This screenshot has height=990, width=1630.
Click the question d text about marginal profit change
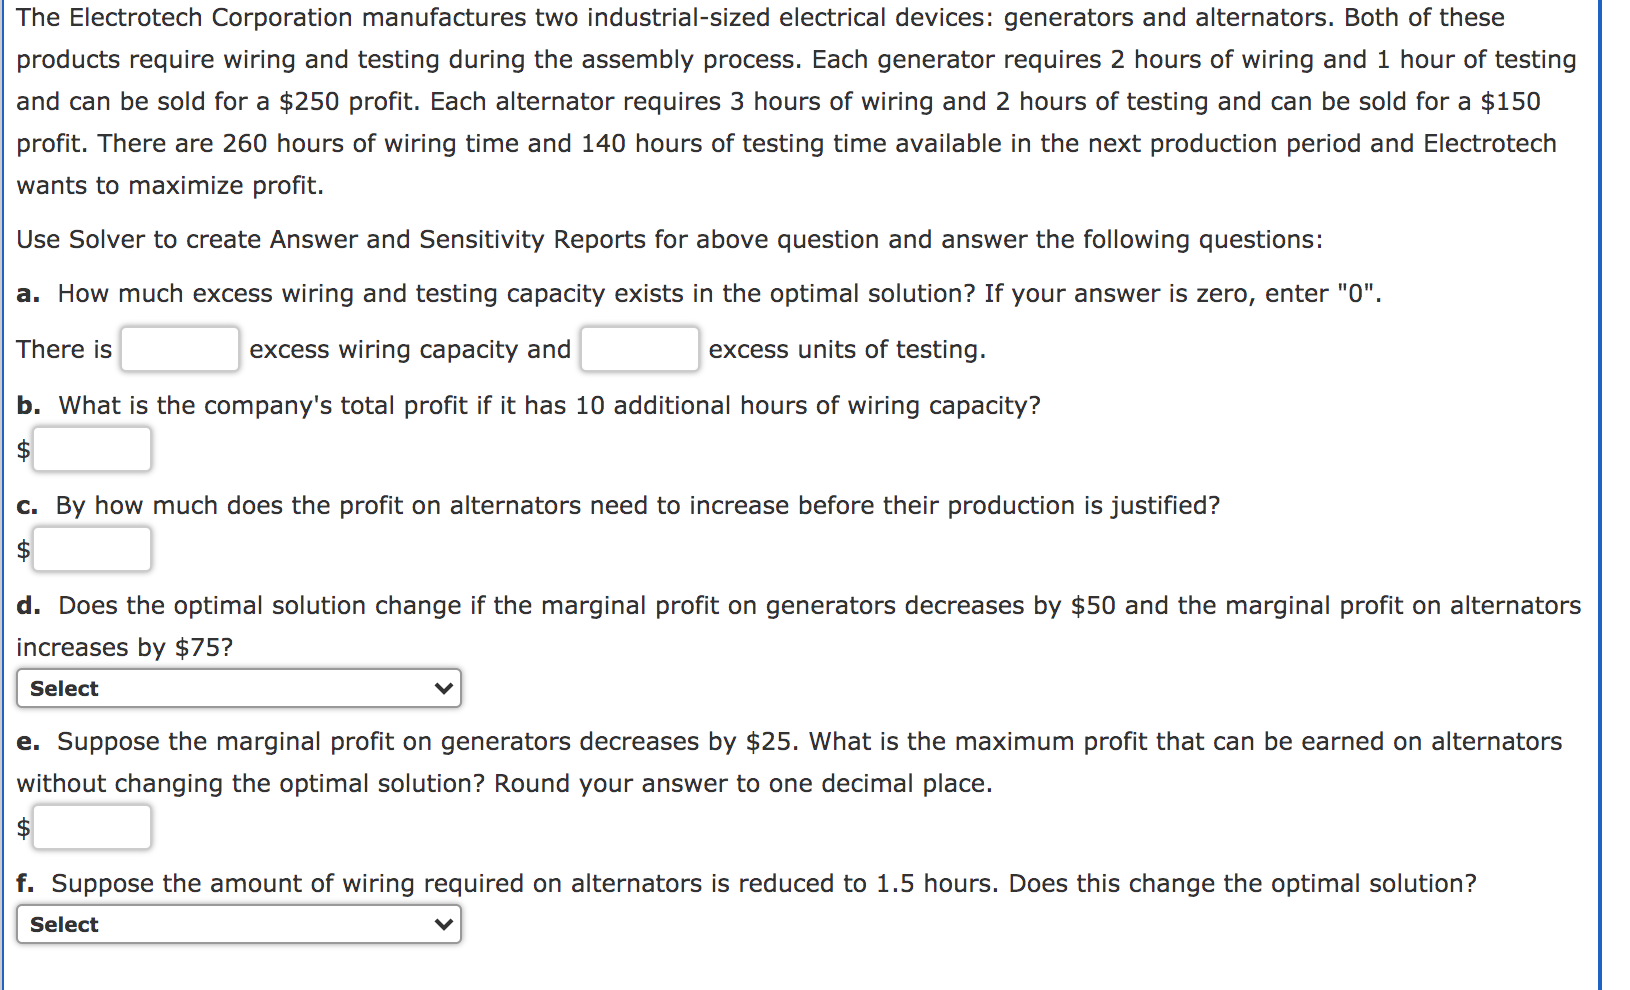pos(799,626)
